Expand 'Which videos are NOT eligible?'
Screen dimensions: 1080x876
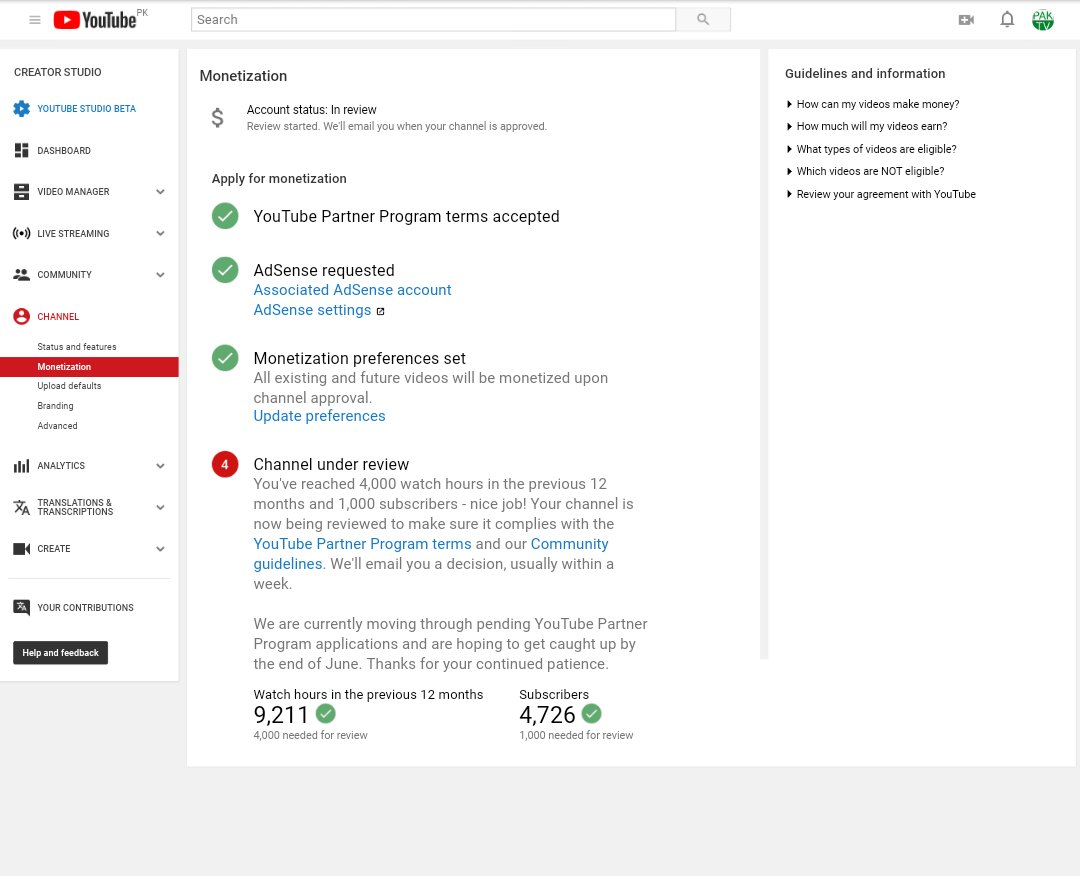(865, 171)
